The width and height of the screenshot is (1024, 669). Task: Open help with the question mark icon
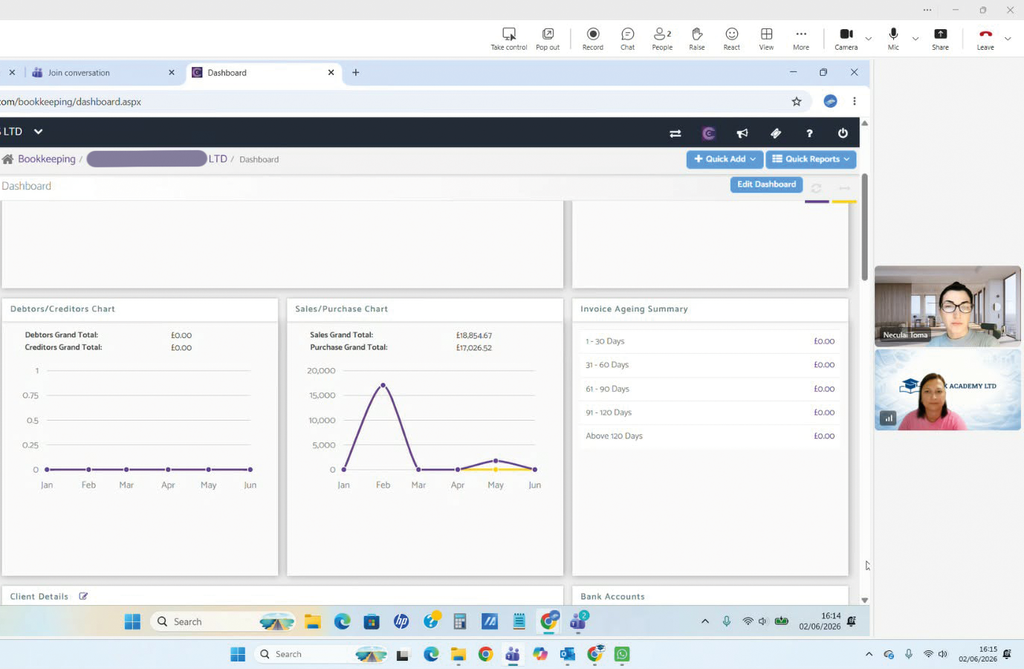point(809,133)
